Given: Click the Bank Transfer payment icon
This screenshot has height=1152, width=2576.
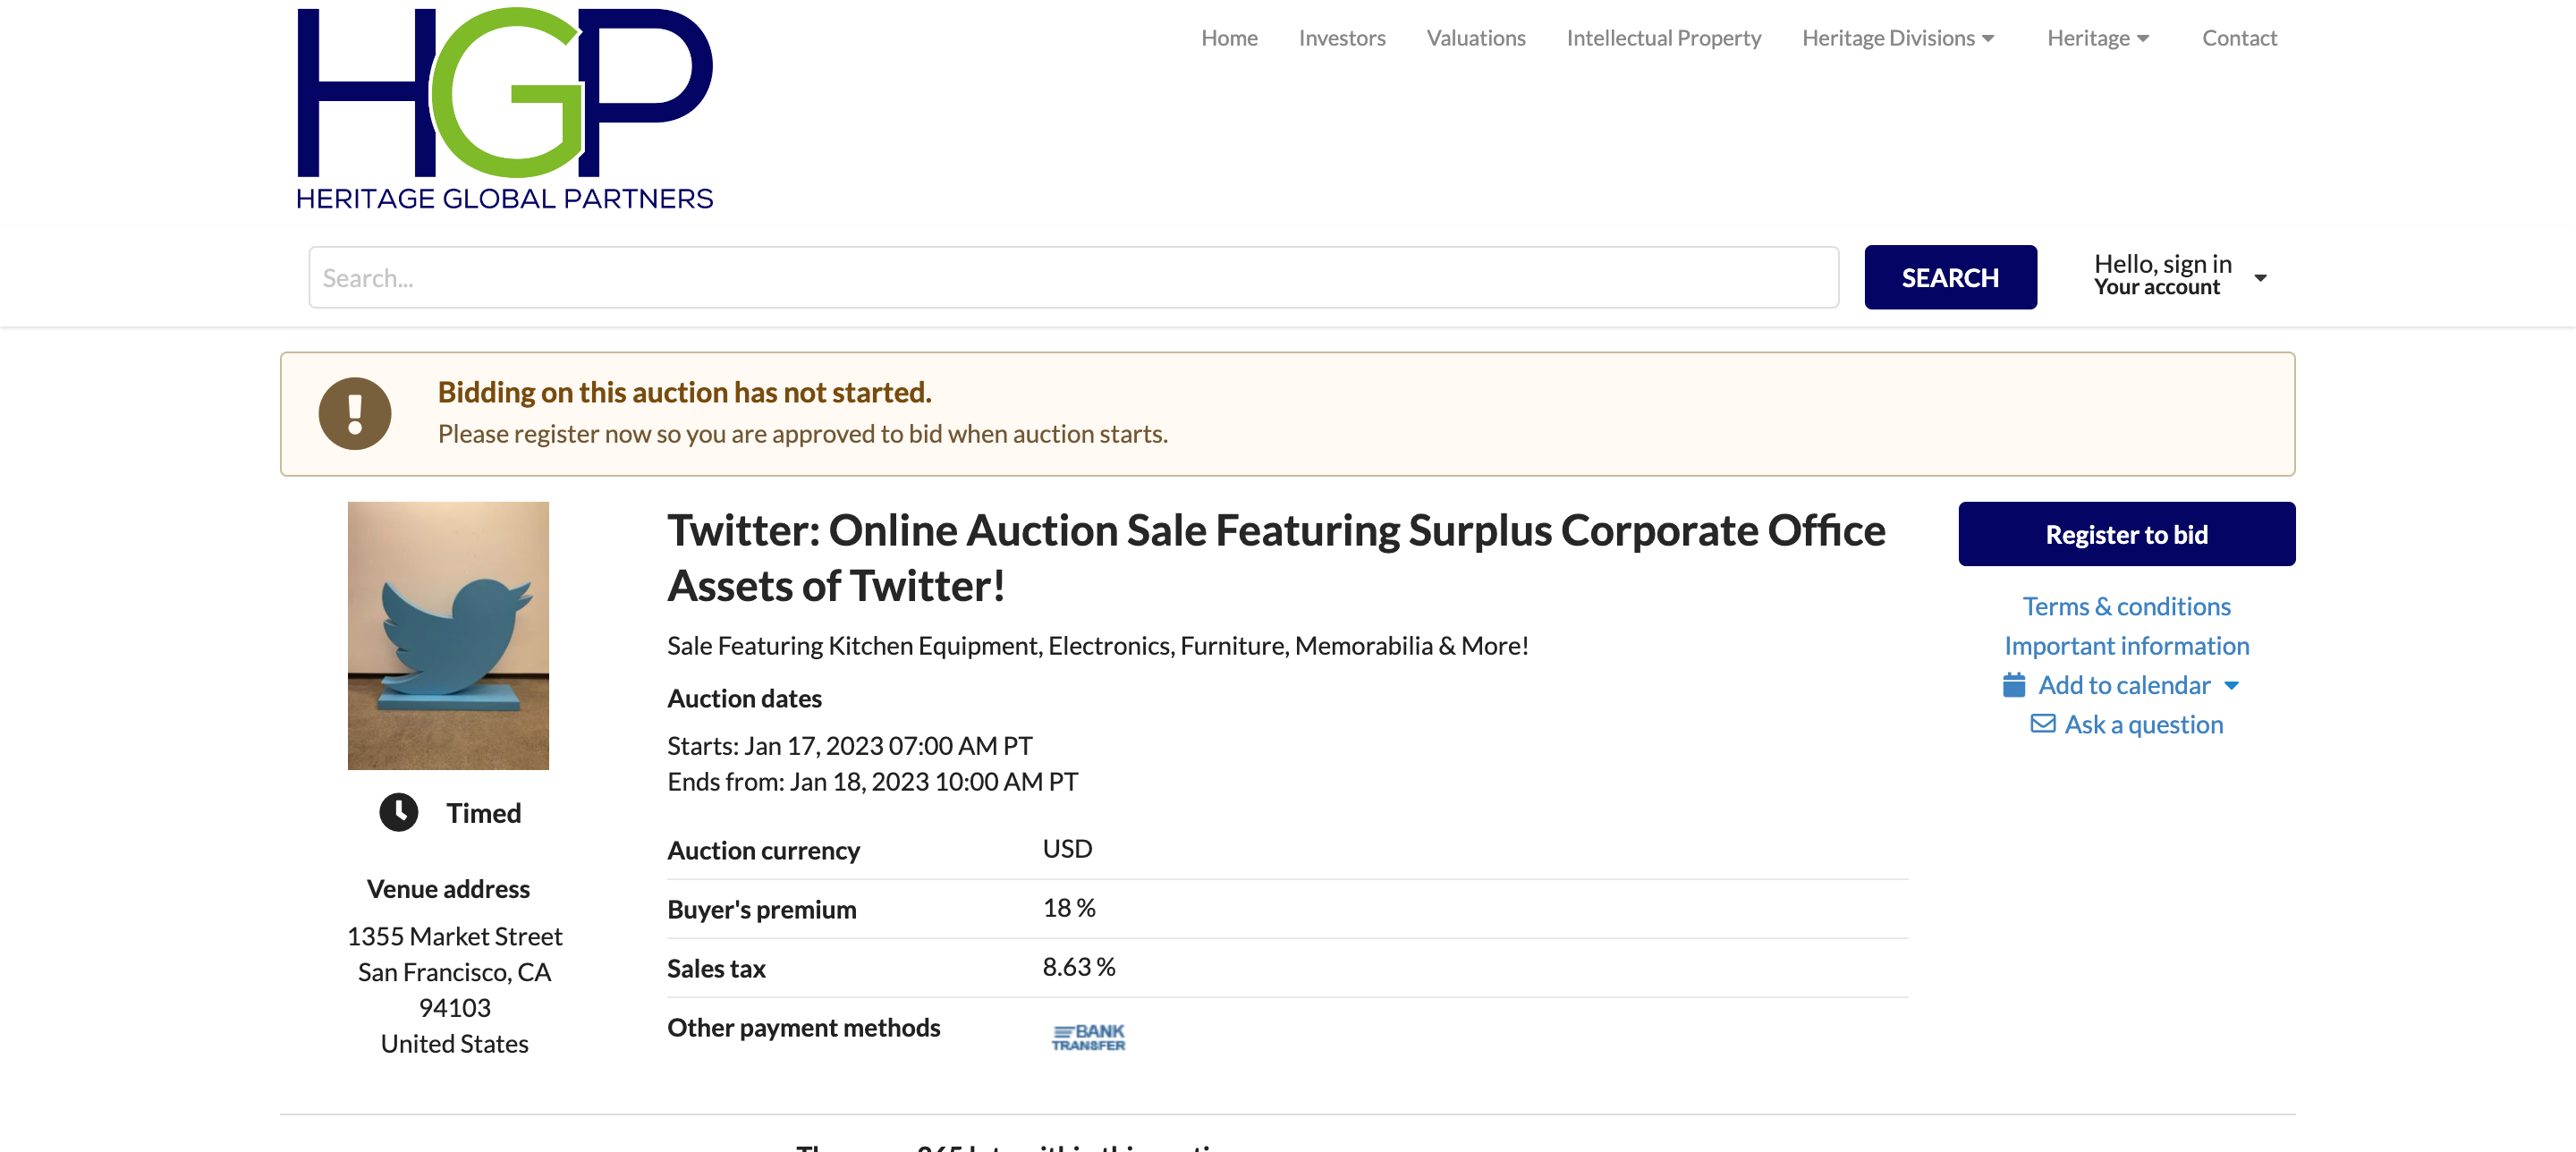Looking at the screenshot, I should click(1088, 1037).
